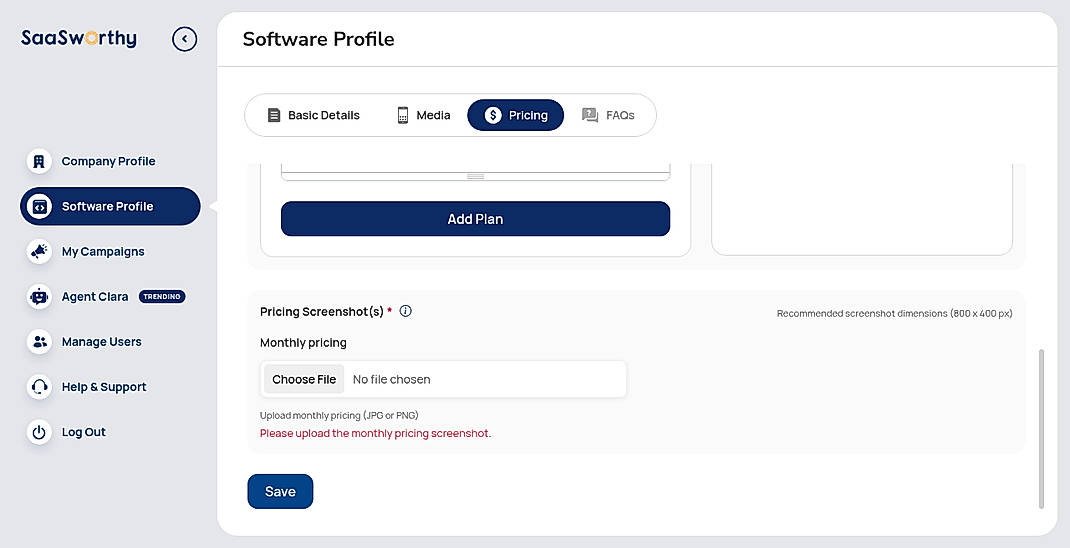Screen dimensions: 1070x548
Task: Click the Agent Clara robot icon
Action: (39, 296)
